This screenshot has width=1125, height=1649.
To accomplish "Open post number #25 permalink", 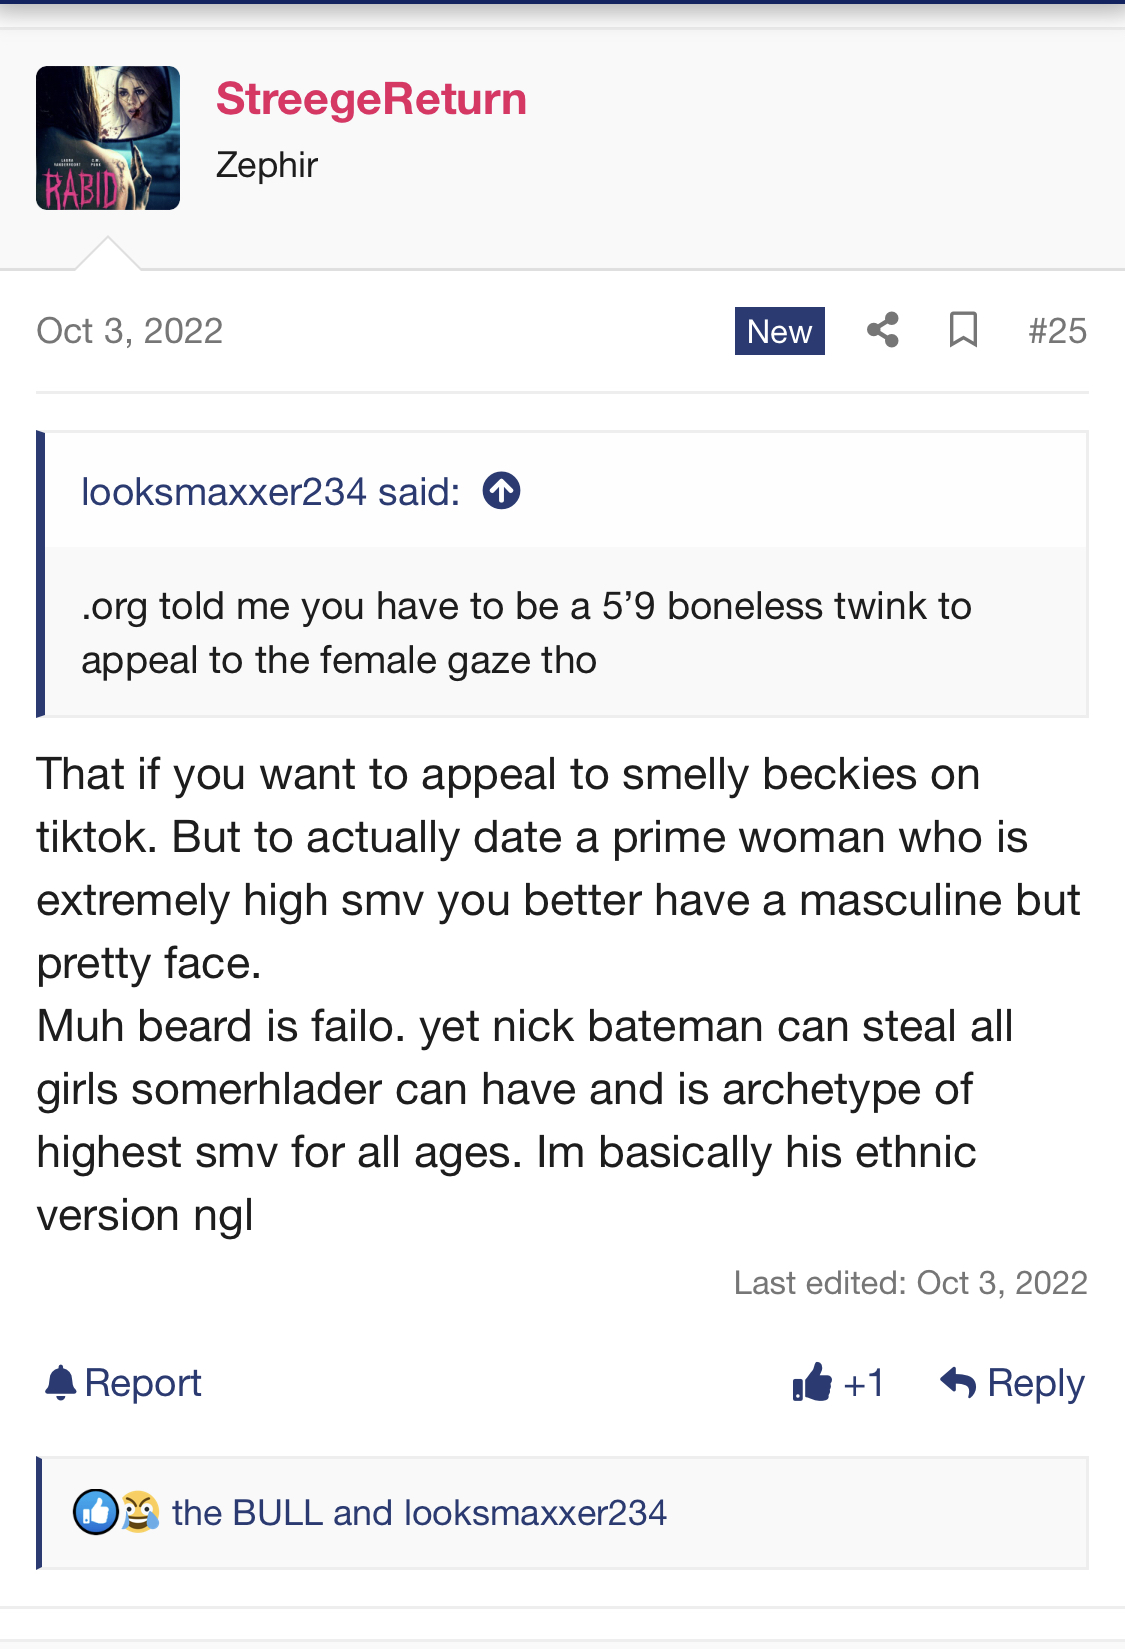I will pyautogui.click(x=1057, y=331).
